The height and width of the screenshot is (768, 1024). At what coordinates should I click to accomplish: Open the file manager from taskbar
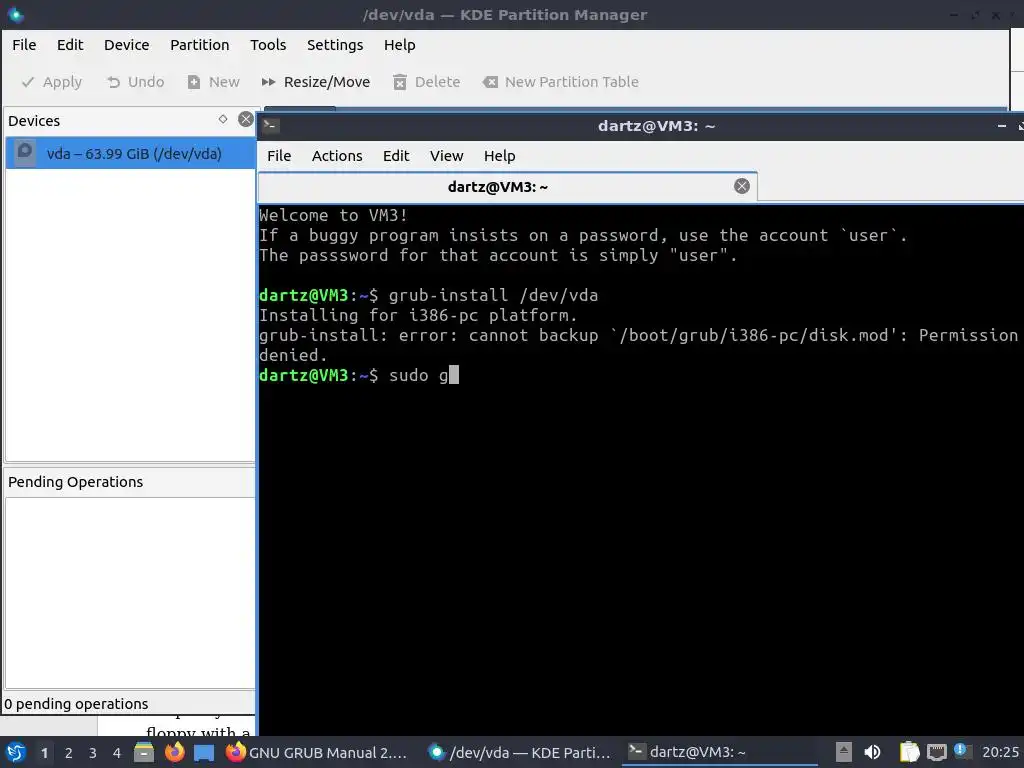coord(144,752)
